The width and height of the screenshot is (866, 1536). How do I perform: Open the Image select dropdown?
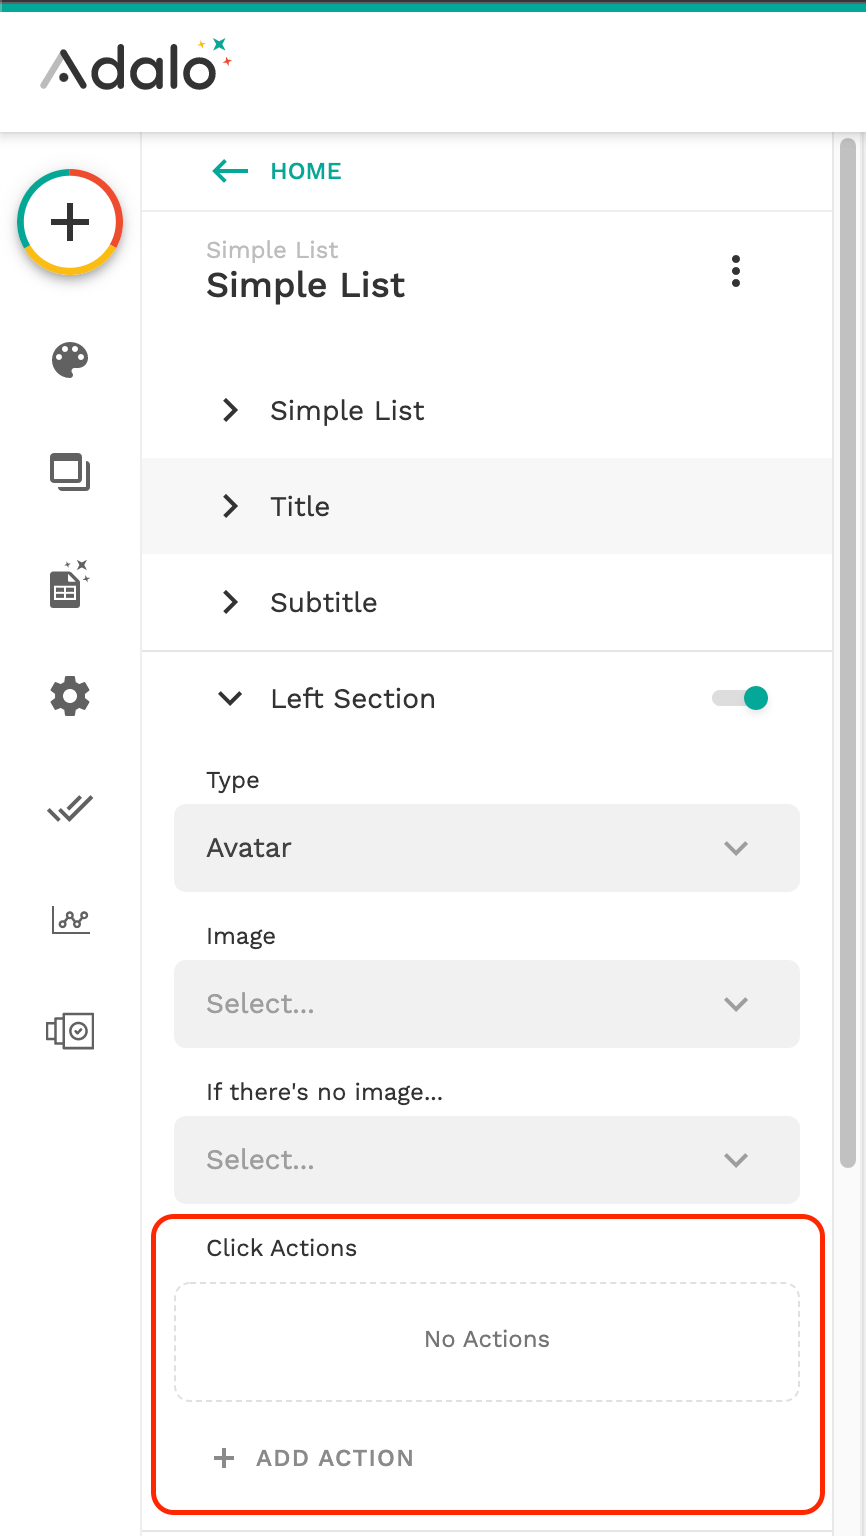487,1004
